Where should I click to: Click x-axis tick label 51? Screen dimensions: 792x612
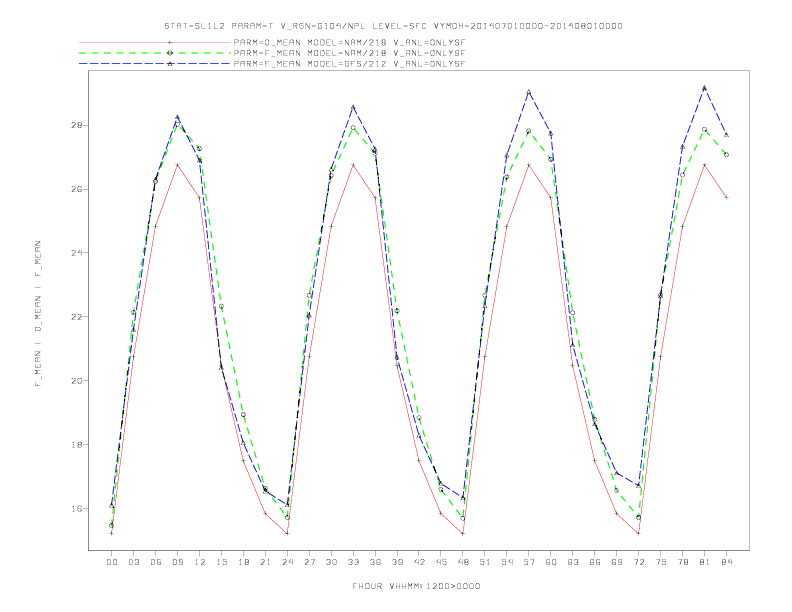[x=485, y=562]
